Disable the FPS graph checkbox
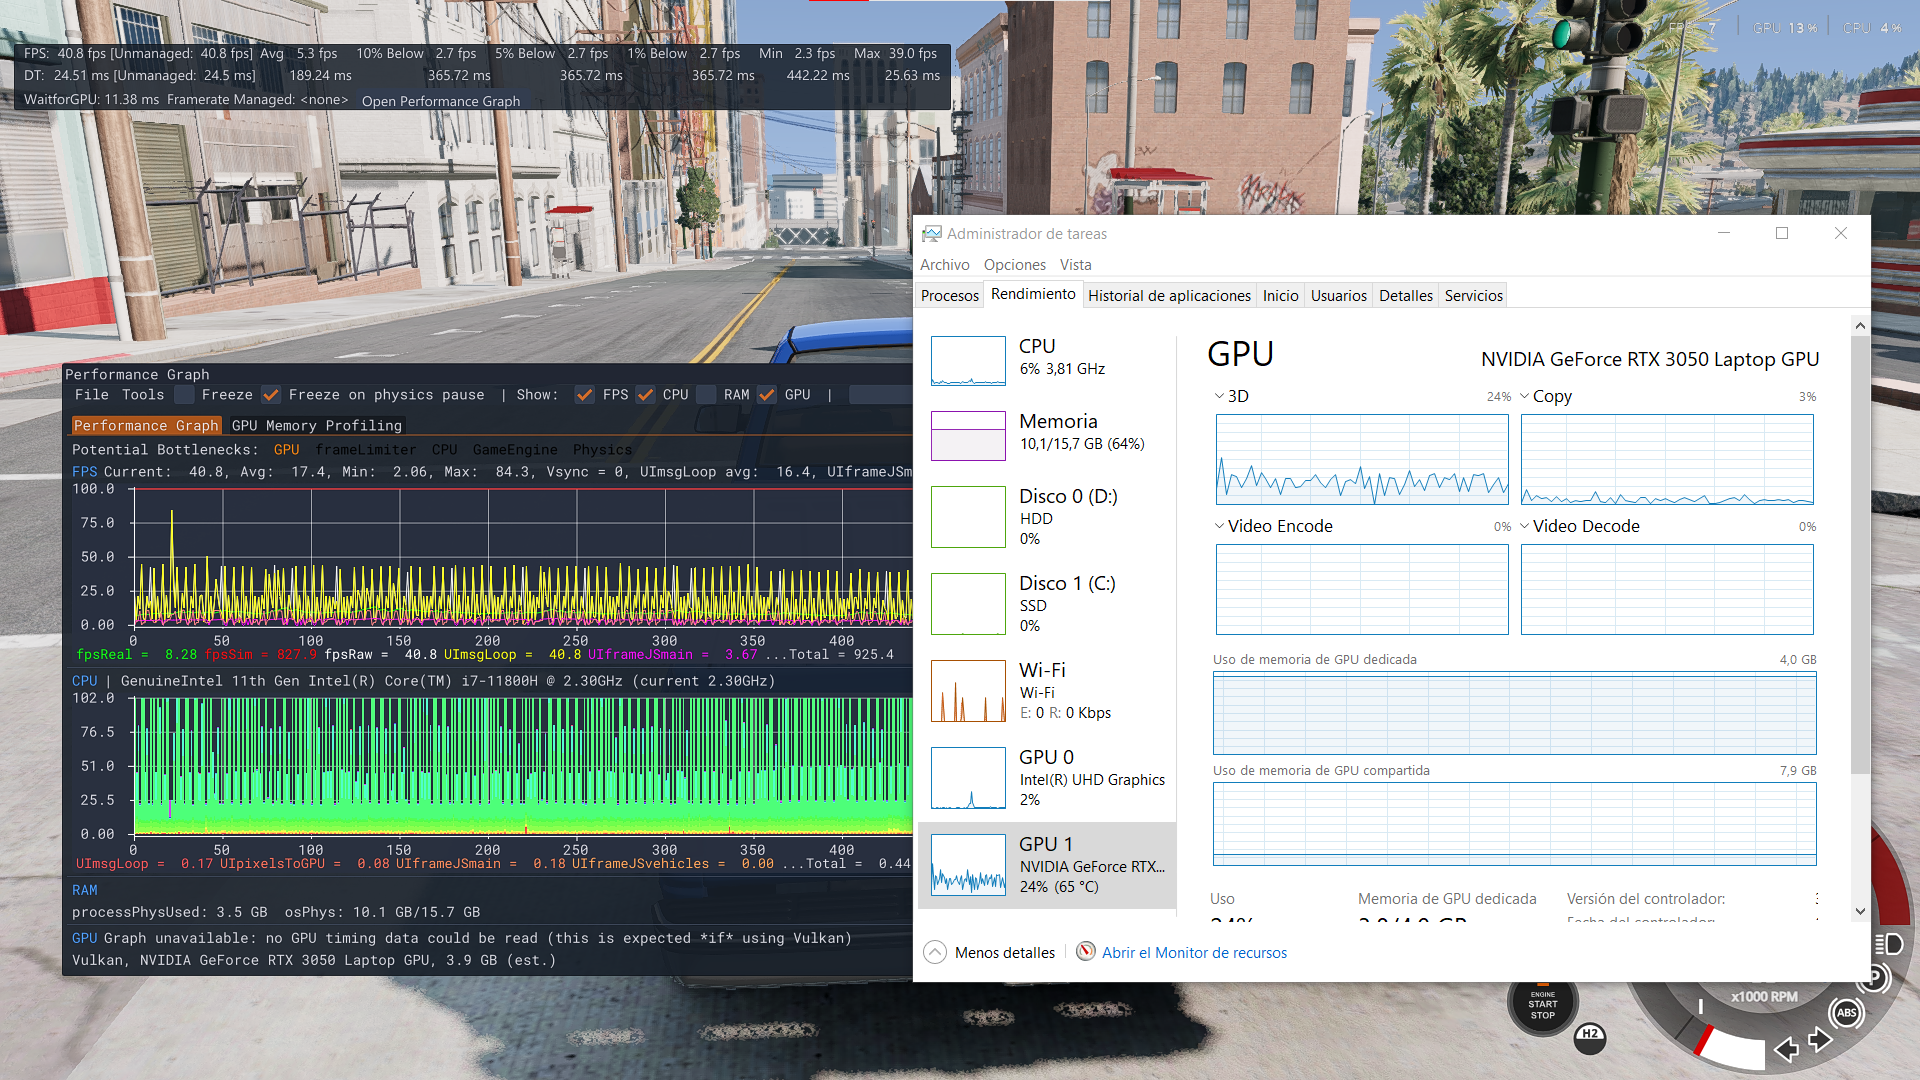The image size is (1920, 1080). click(x=585, y=395)
